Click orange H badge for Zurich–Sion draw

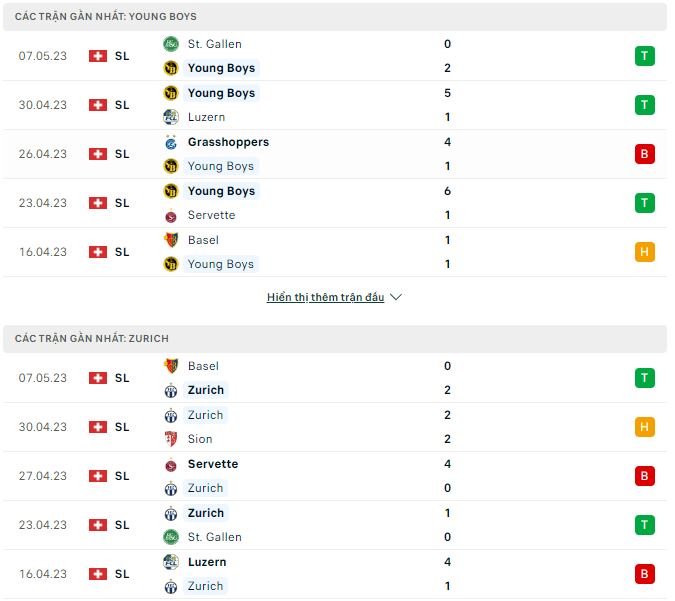coord(645,427)
